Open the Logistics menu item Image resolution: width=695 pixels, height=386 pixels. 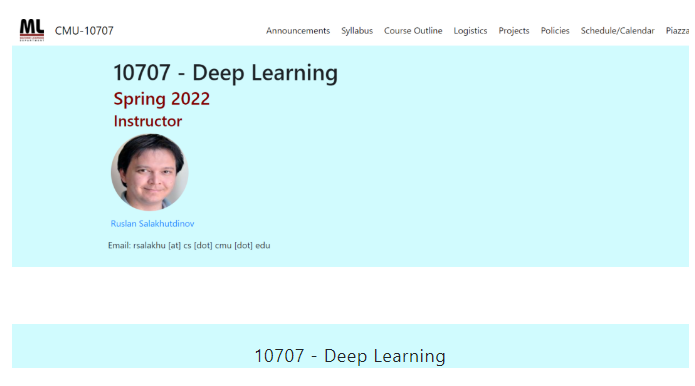[470, 31]
